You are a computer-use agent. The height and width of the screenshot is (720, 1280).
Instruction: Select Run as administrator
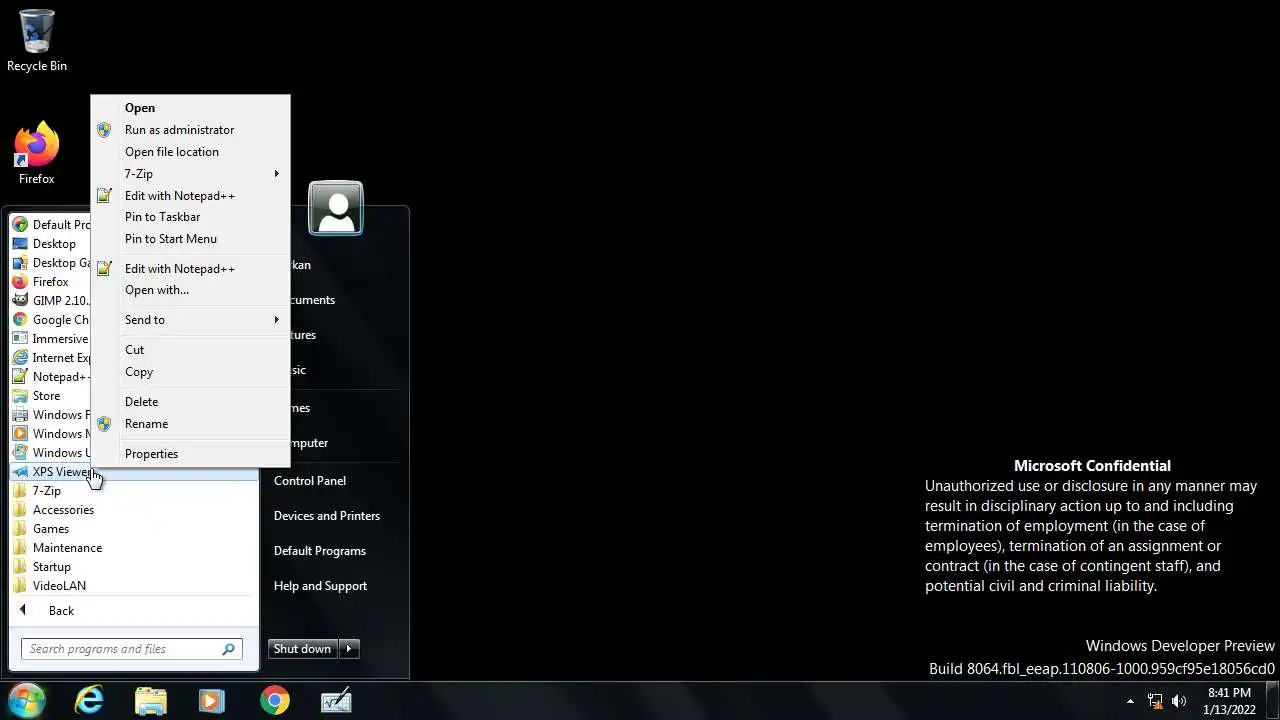pyautogui.click(x=190, y=130)
